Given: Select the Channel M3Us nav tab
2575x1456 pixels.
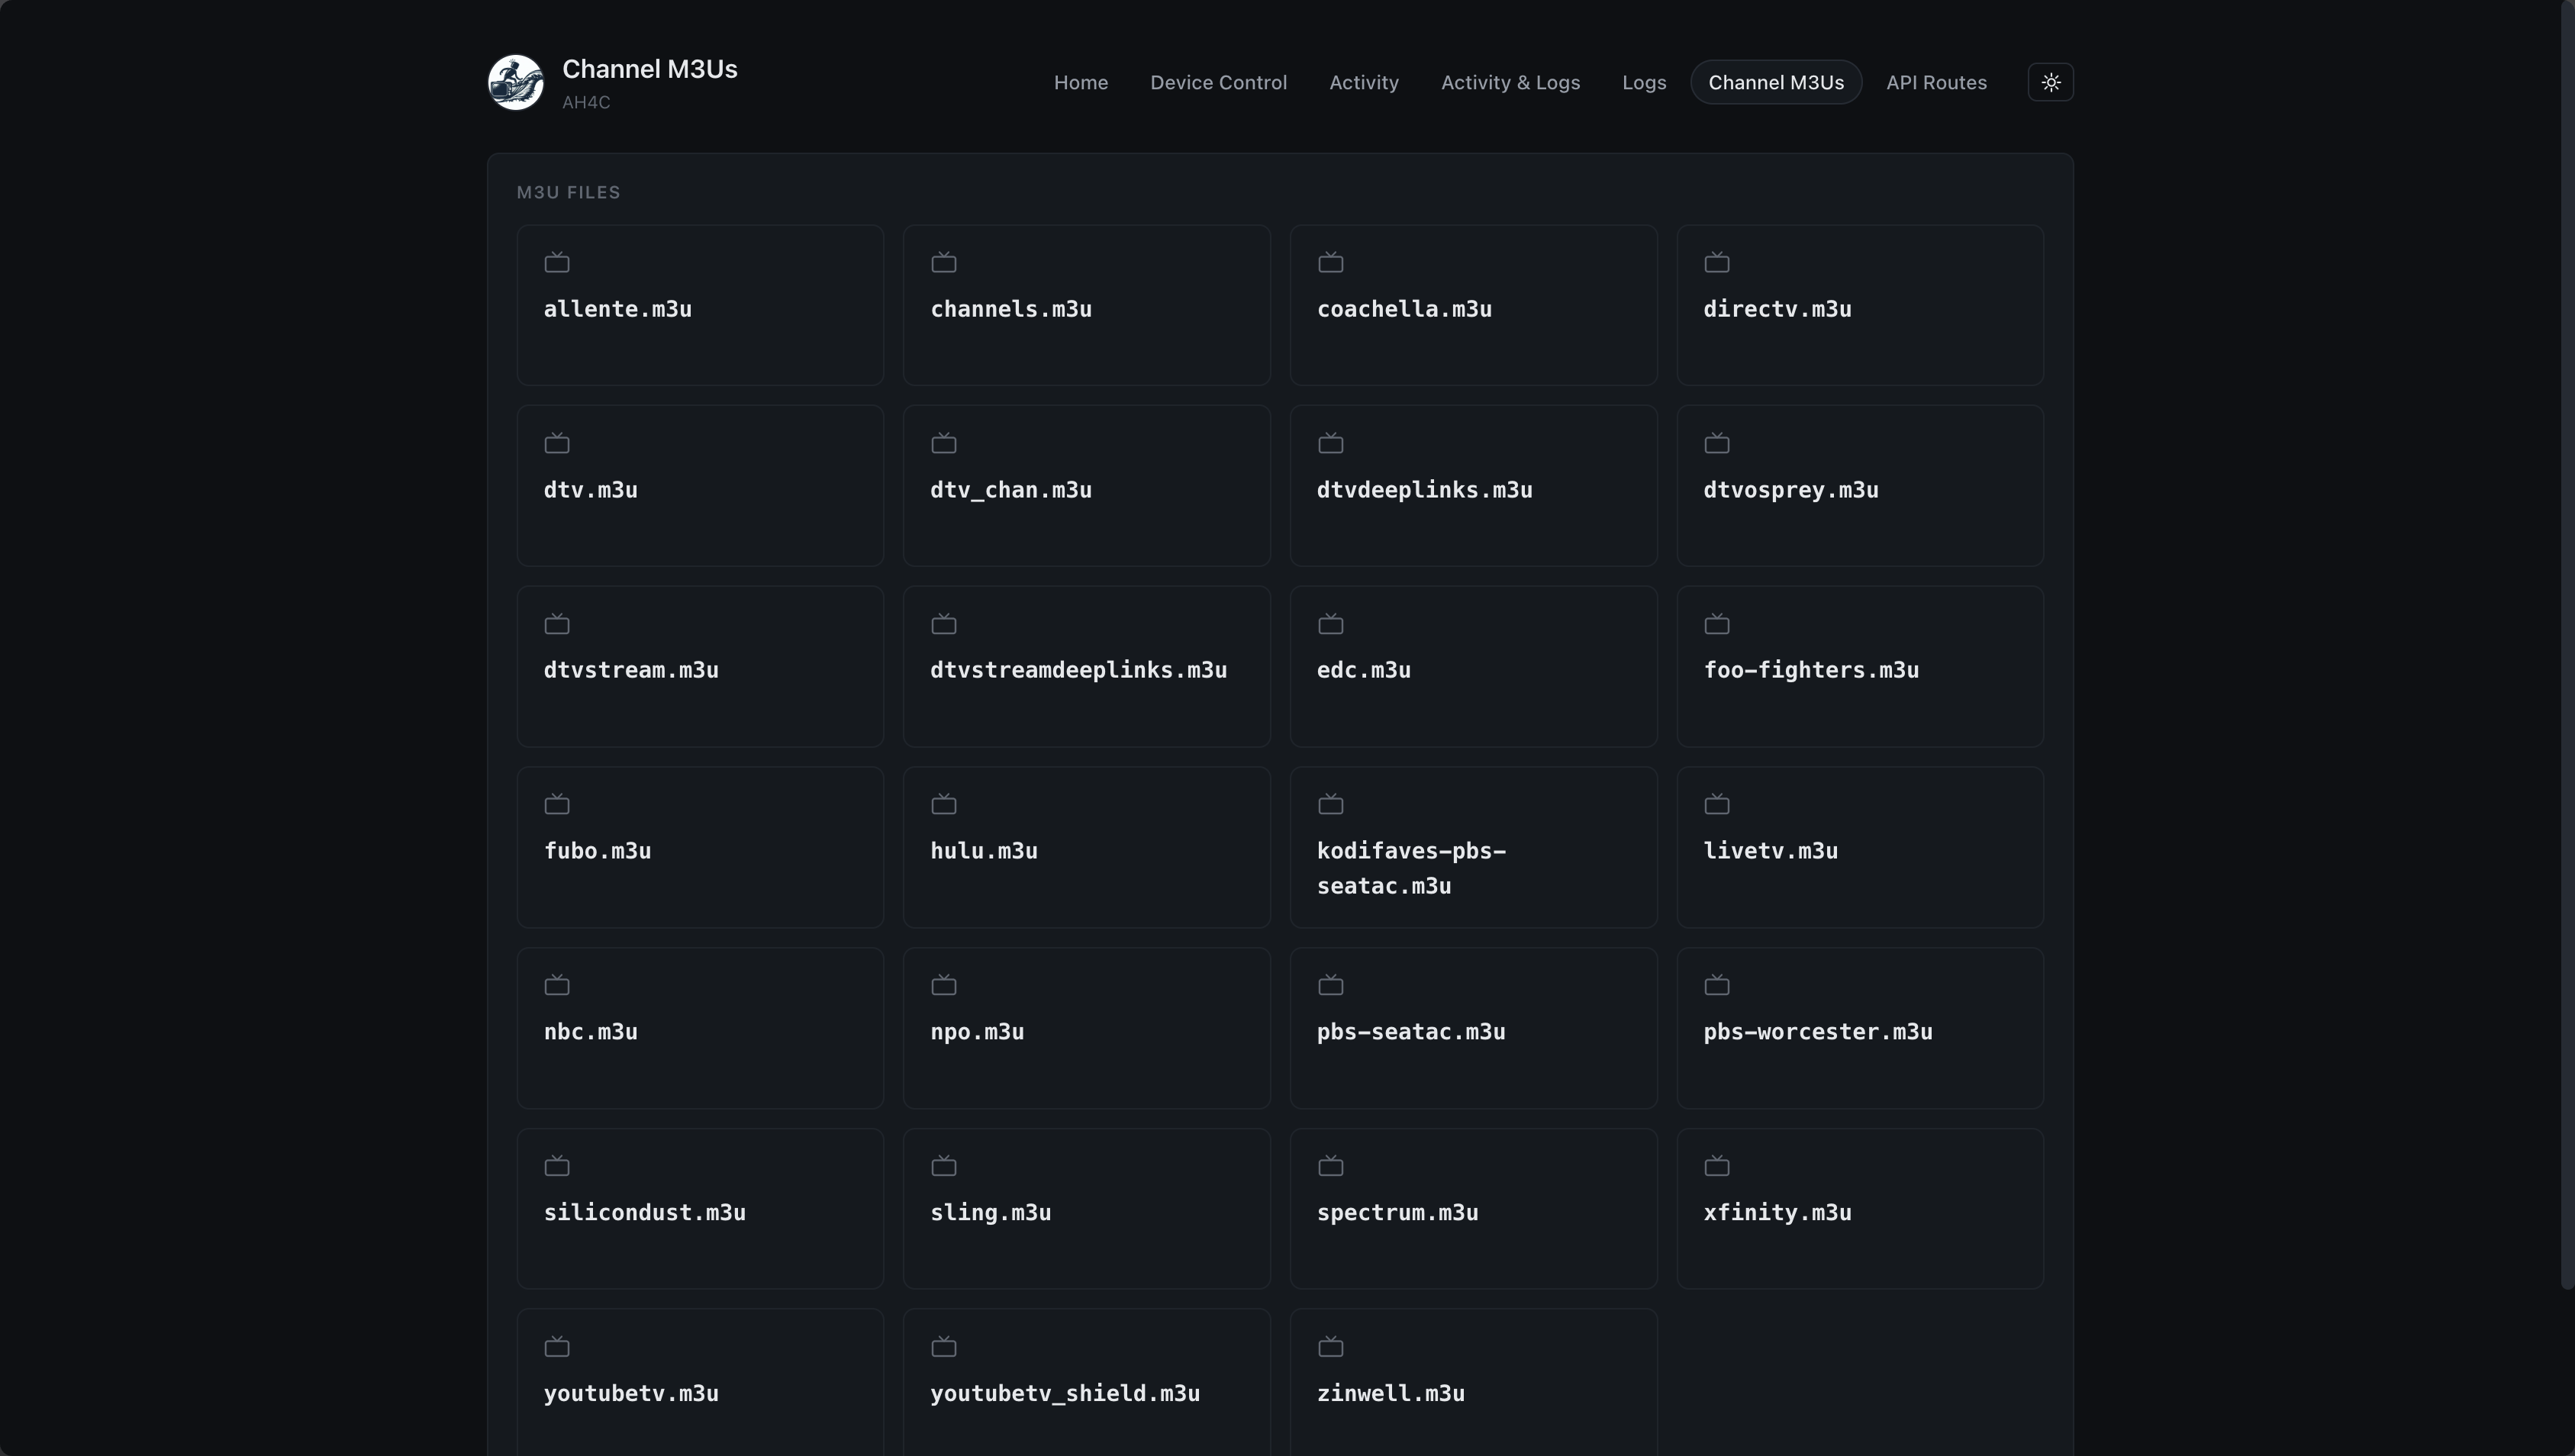Looking at the screenshot, I should (1776, 82).
